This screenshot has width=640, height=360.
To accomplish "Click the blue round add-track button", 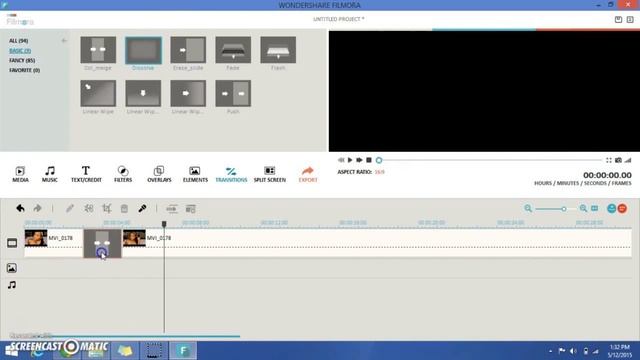I will pos(611,209).
